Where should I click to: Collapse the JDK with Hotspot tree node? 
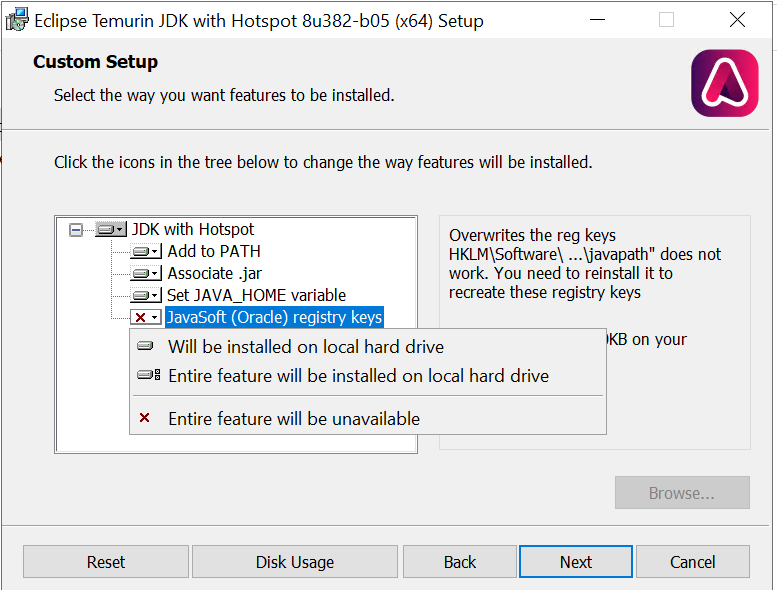76,230
